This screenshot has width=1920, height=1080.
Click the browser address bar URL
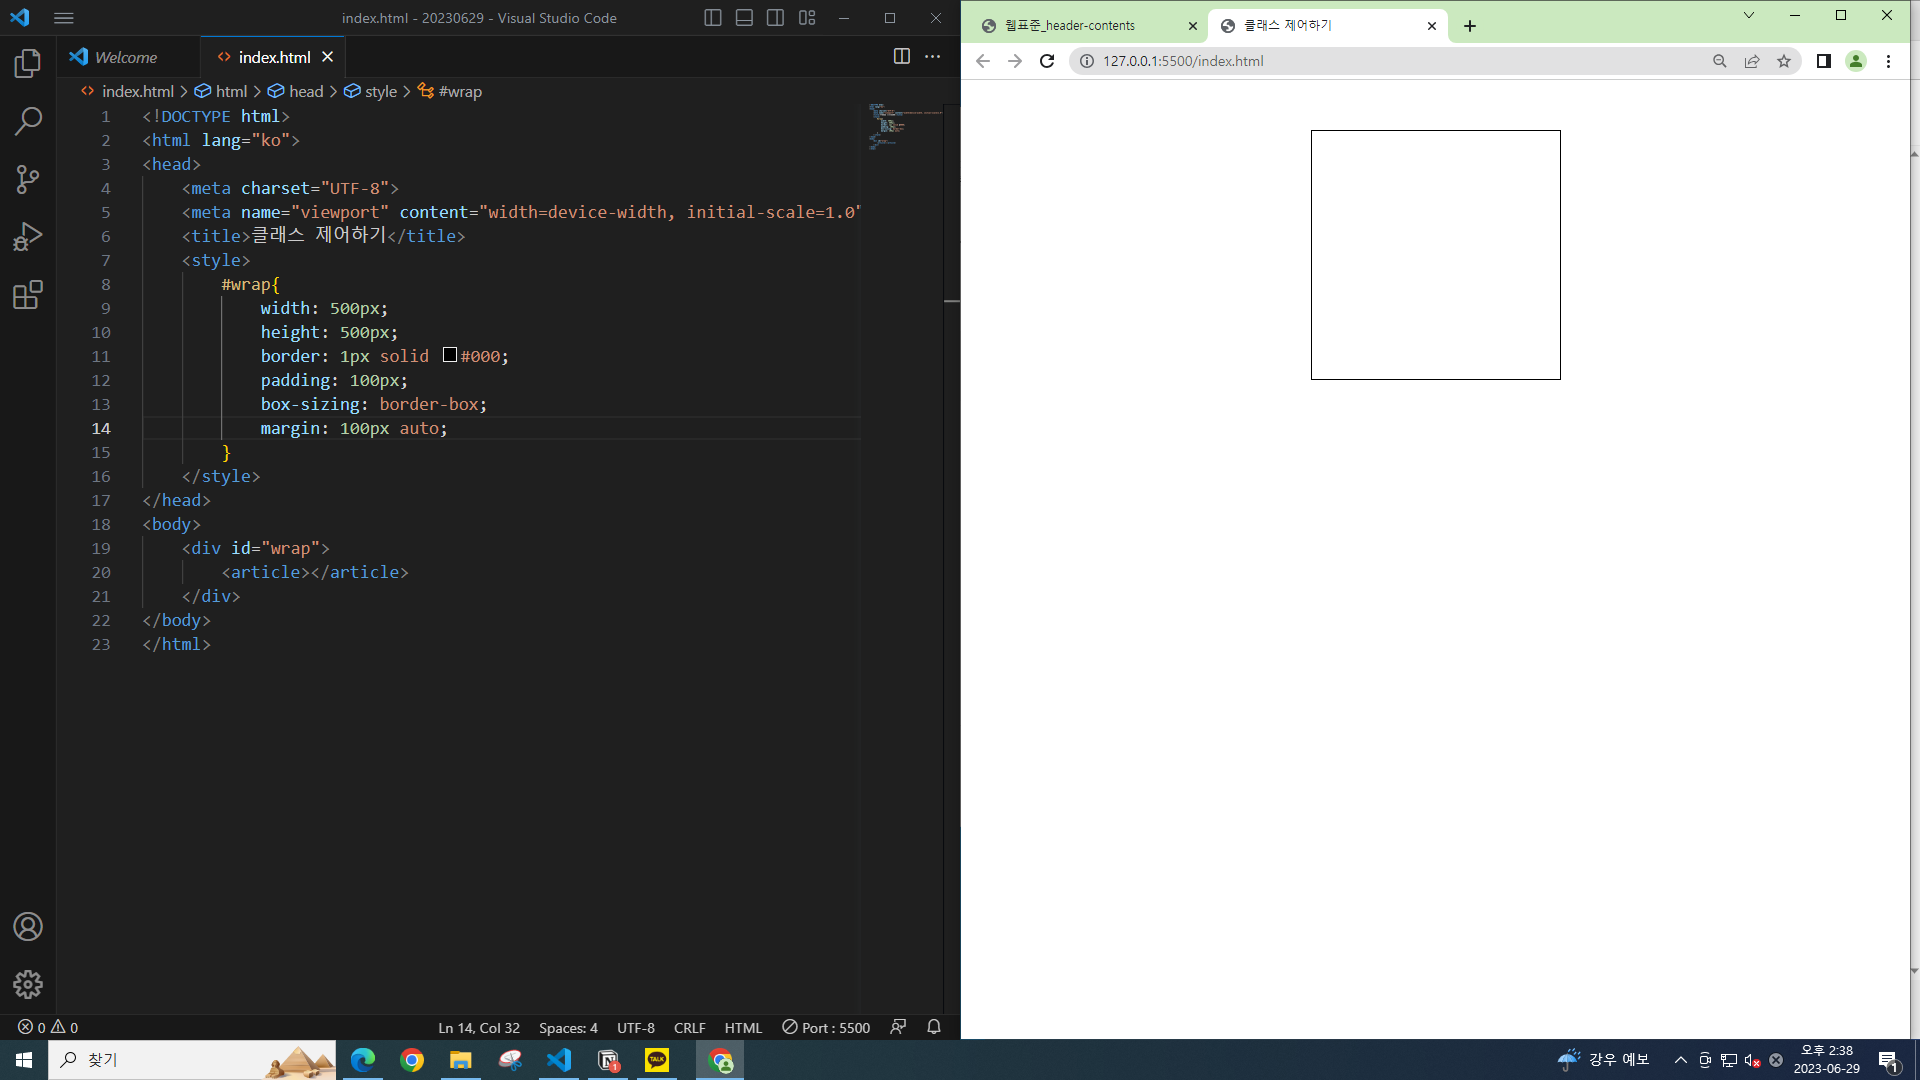(1183, 61)
